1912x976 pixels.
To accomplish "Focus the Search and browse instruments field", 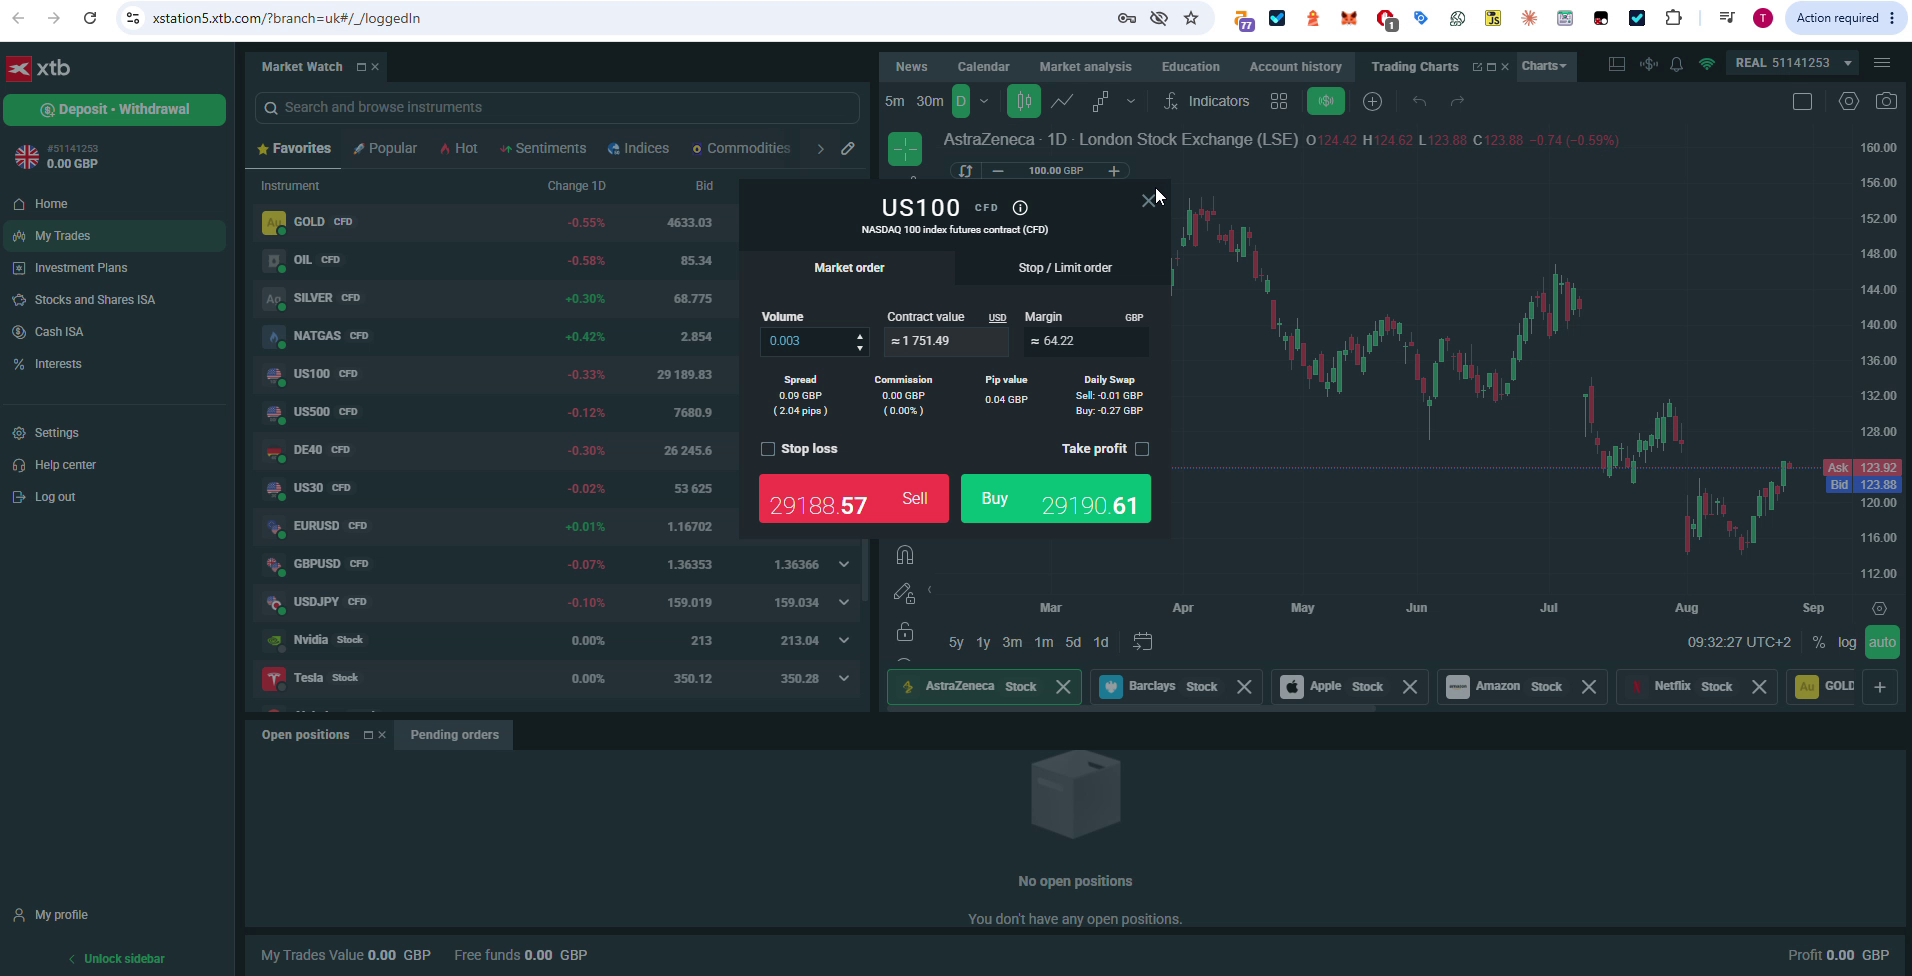I will tap(557, 107).
